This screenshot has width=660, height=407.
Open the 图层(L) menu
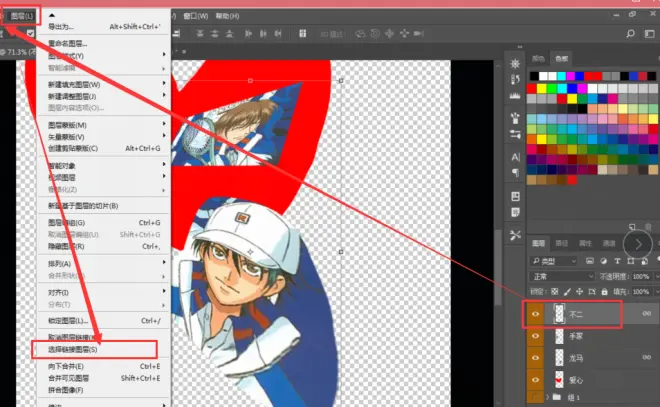(x=22, y=16)
